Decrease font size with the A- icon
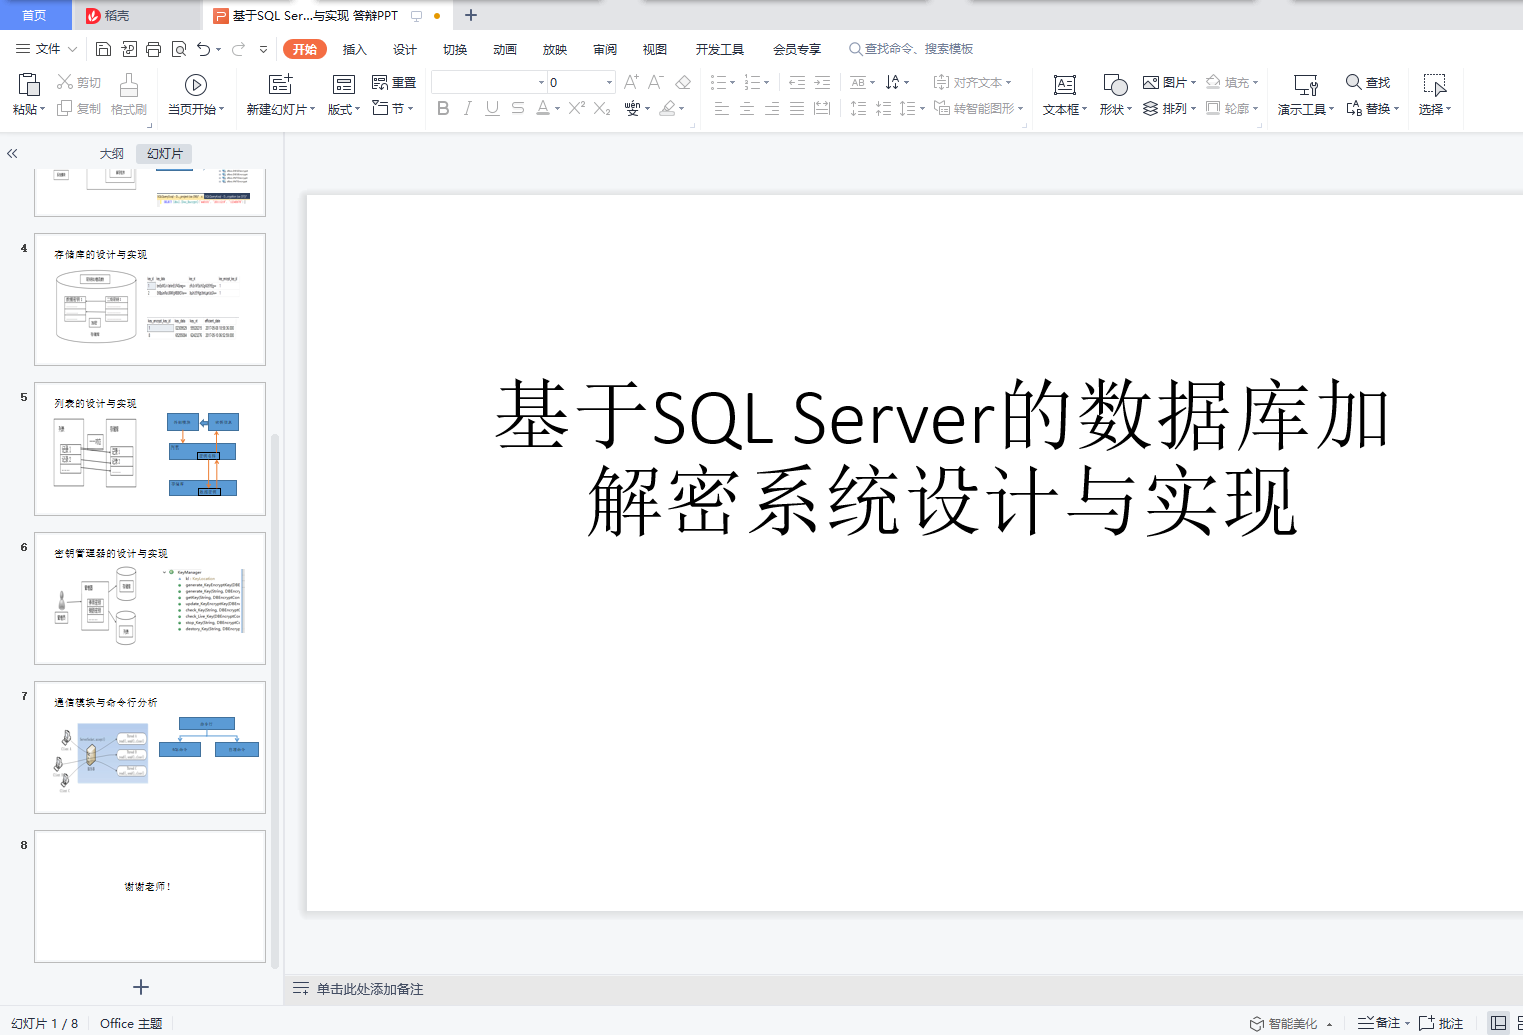The height and width of the screenshot is (1035, 1523). pyautogui.click(x=656, y=82)
